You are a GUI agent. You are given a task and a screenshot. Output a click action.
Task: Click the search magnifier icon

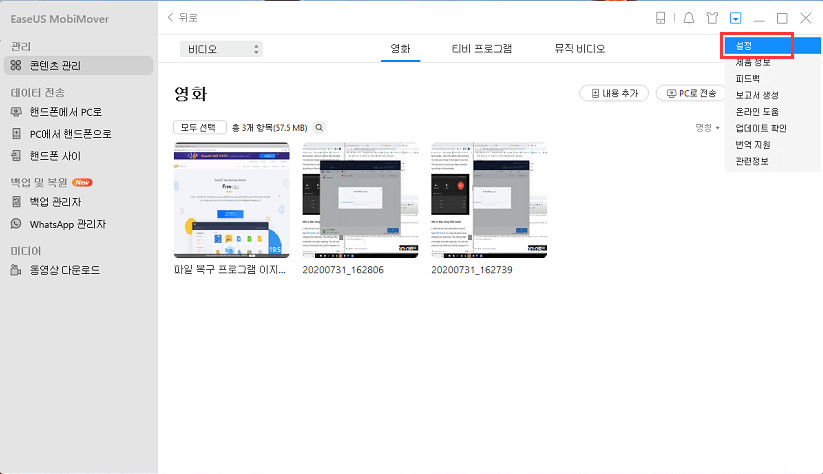click(319, 128)
